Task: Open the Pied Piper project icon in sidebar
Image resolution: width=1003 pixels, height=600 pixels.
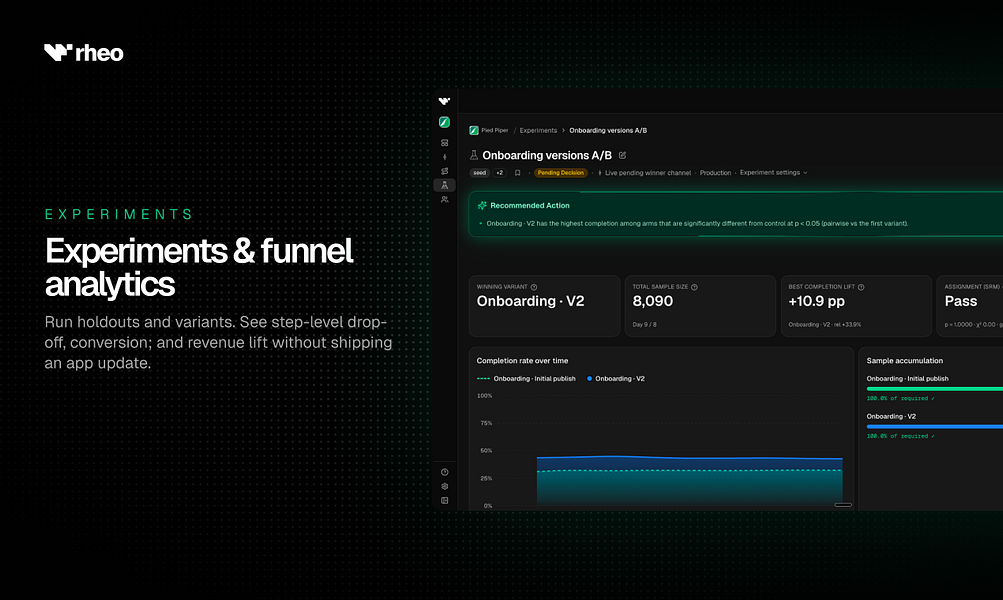Action: pos(445,122)
